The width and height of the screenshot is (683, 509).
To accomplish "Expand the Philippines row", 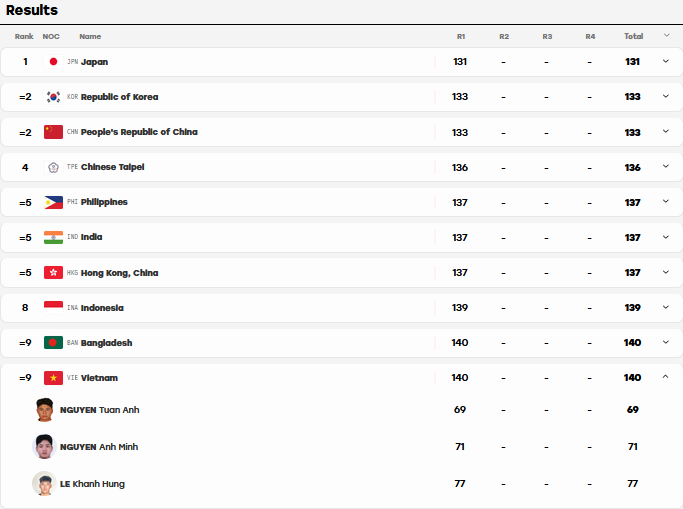I will pyautogui.click(x=666, y=202).
